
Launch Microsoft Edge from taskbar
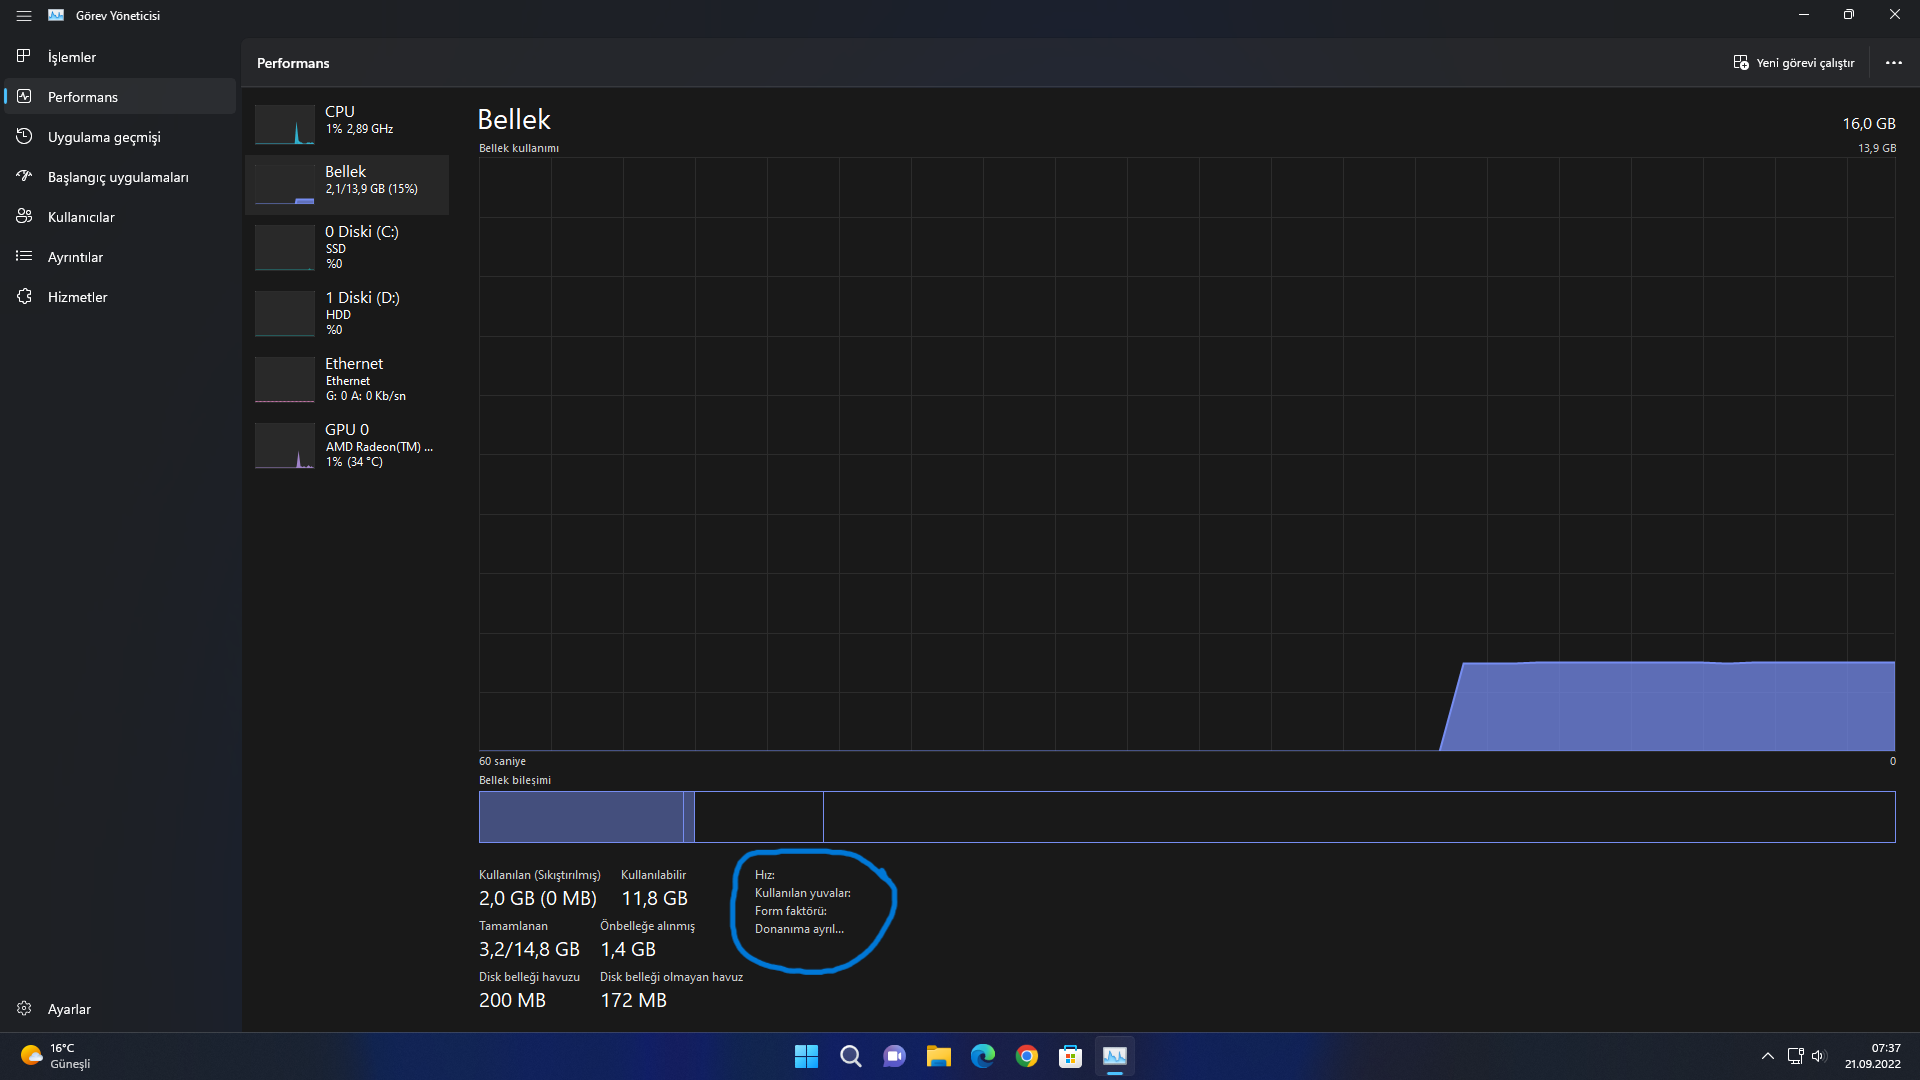982,1056
